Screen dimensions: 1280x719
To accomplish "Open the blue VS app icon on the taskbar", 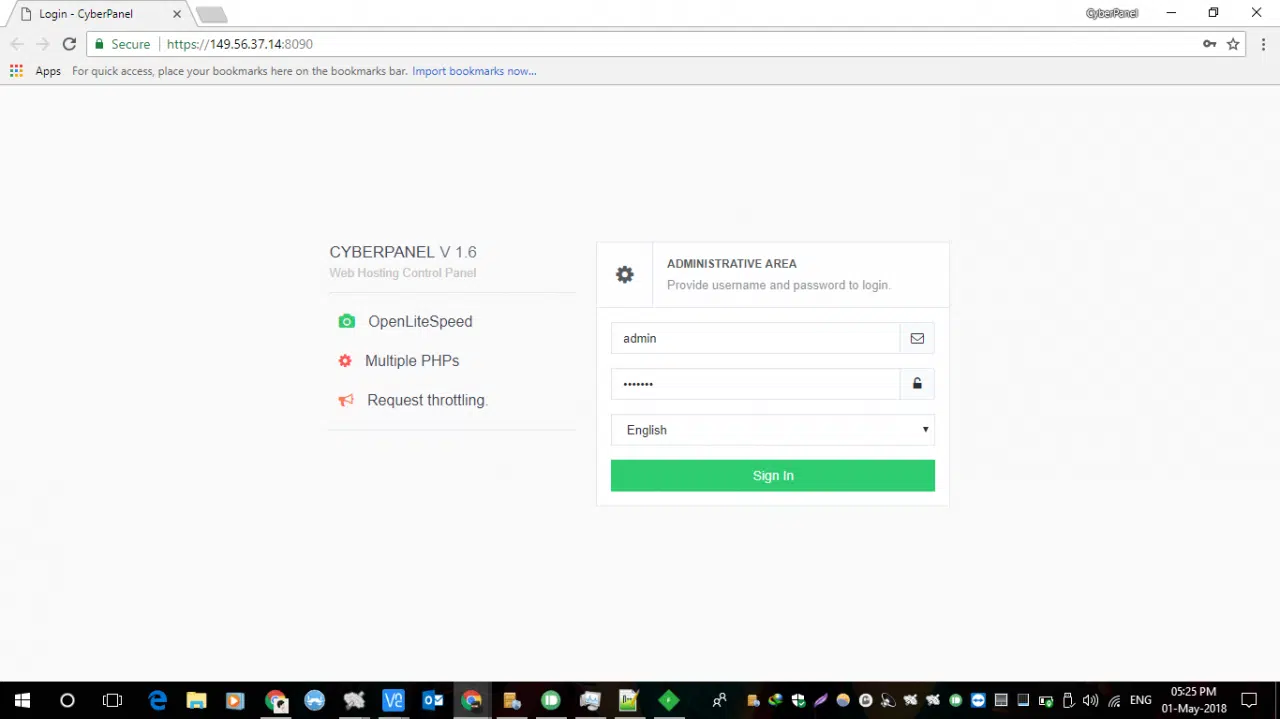I will [x=393, y=701].
